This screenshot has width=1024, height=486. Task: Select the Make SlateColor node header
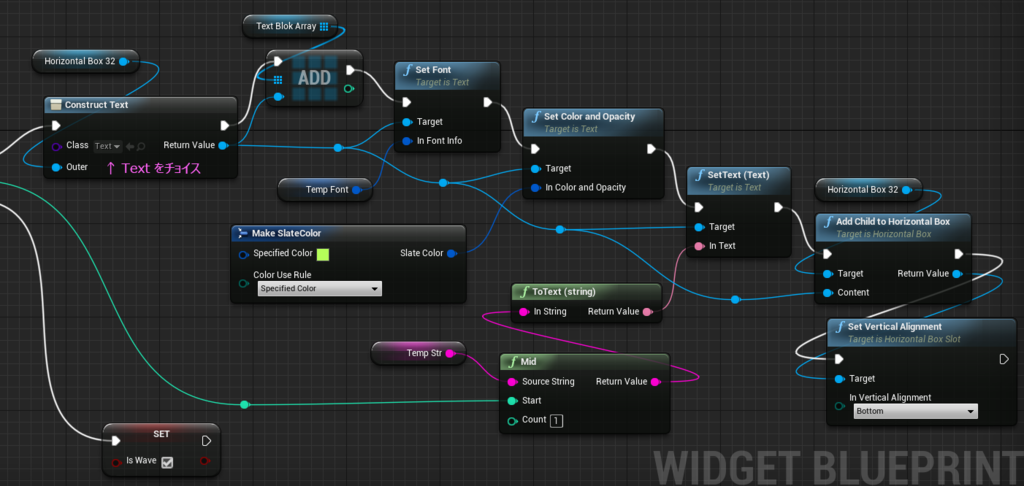tap(348, 233)
